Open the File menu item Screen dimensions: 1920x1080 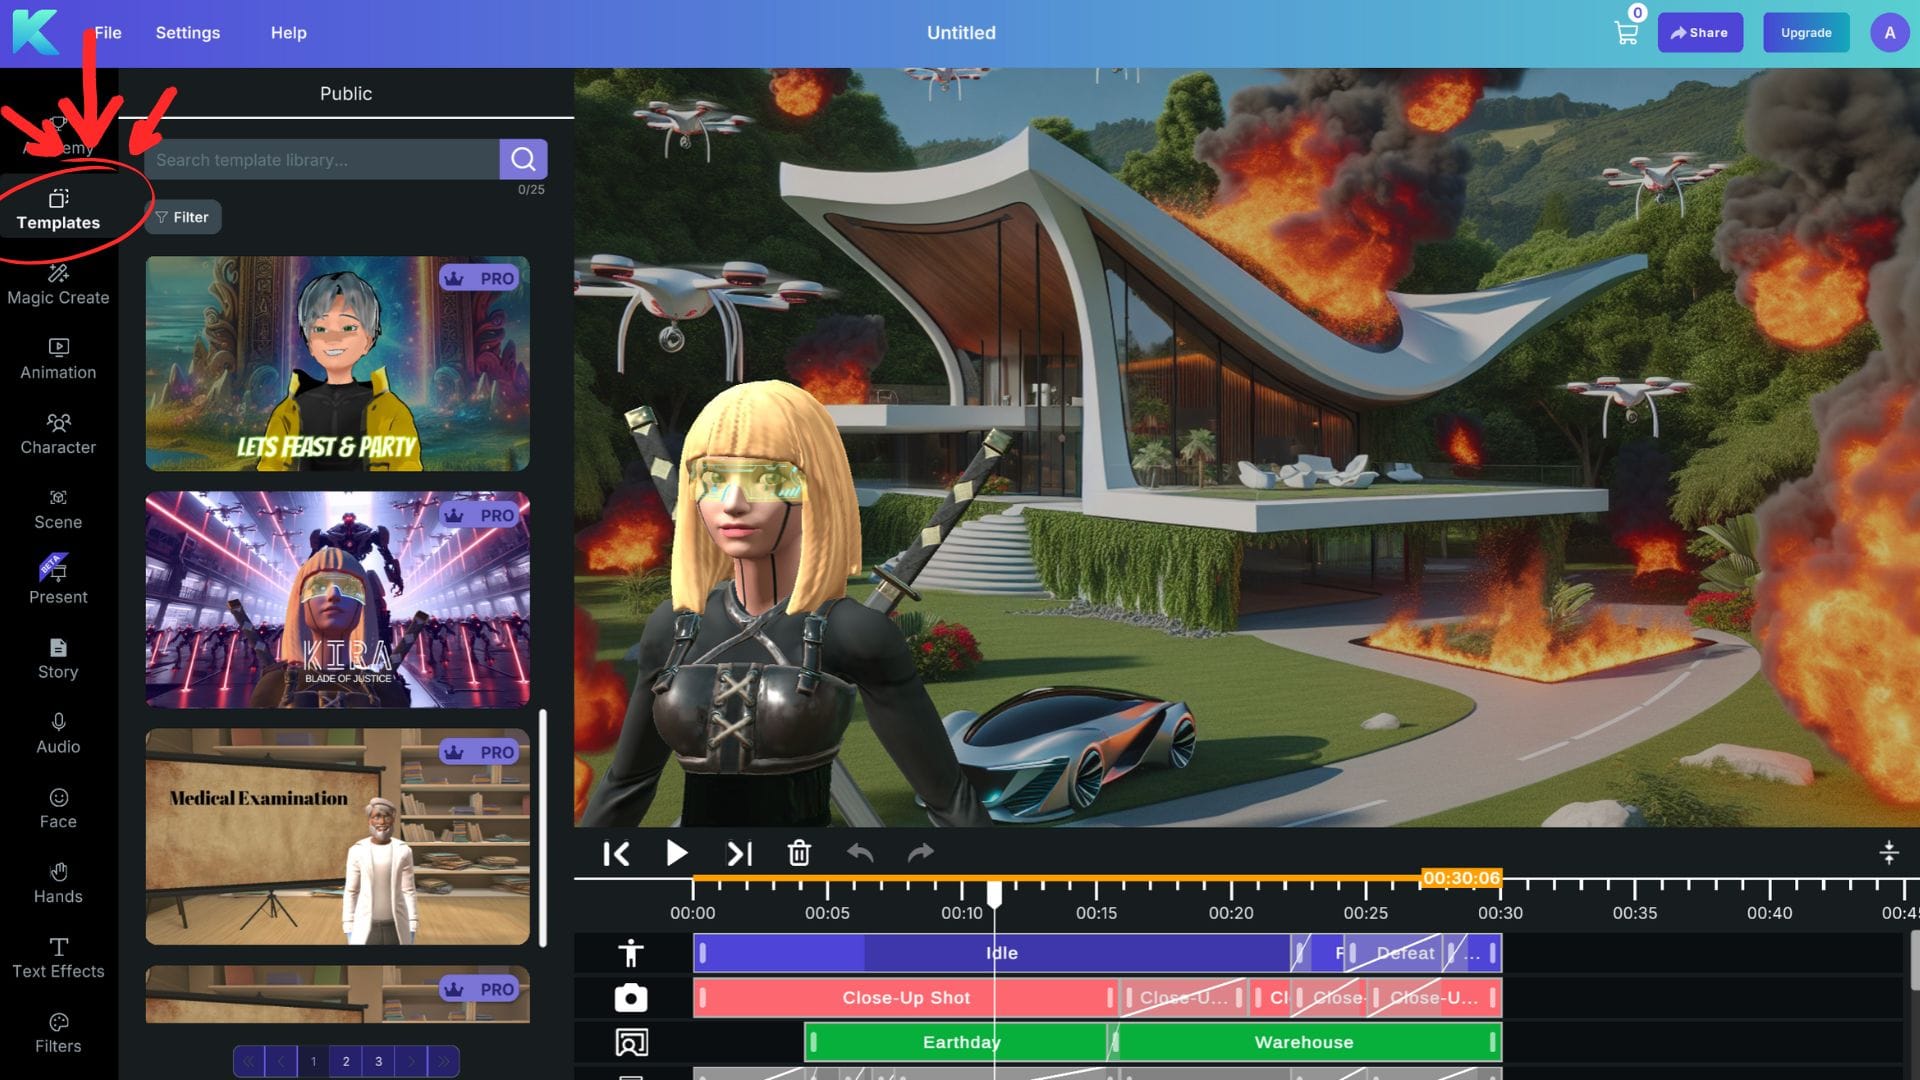click(107, 32)
